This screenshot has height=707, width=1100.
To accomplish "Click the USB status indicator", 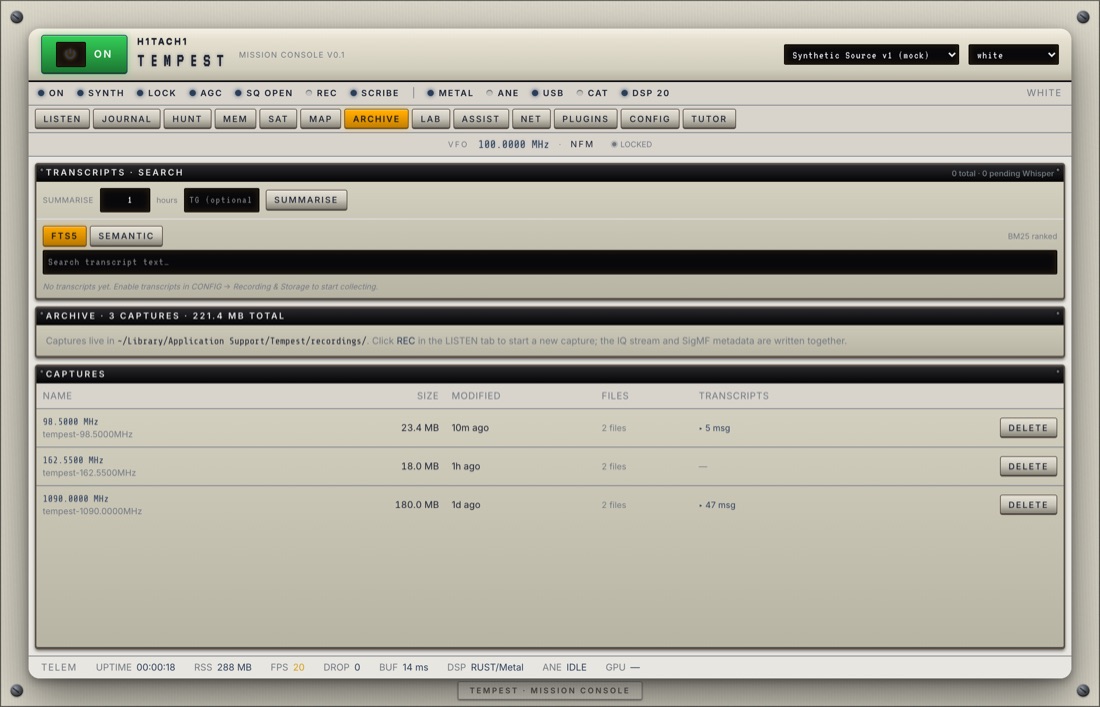I will pyautogui.click(x=547, y=93).
